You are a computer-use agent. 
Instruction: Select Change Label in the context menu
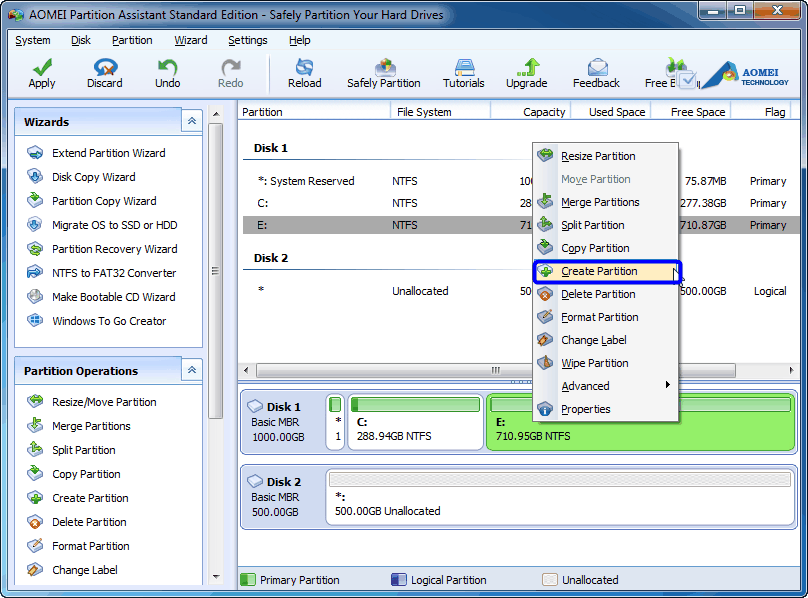(605, 340)
